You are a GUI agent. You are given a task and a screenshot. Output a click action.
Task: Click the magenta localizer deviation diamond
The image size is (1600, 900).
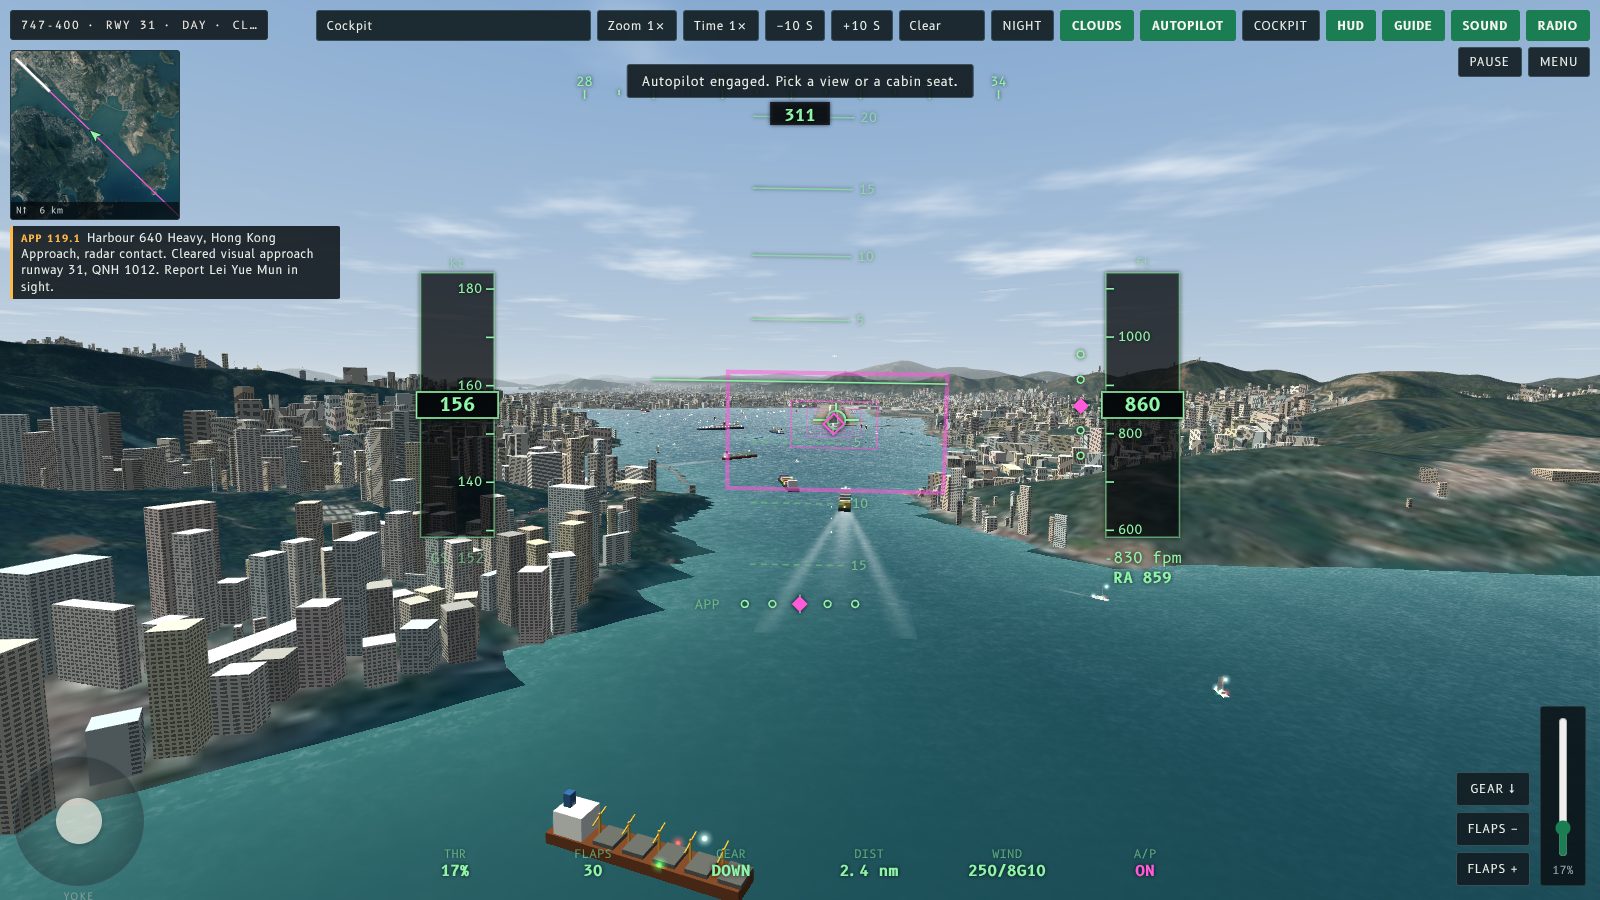[x=800, y=604]
